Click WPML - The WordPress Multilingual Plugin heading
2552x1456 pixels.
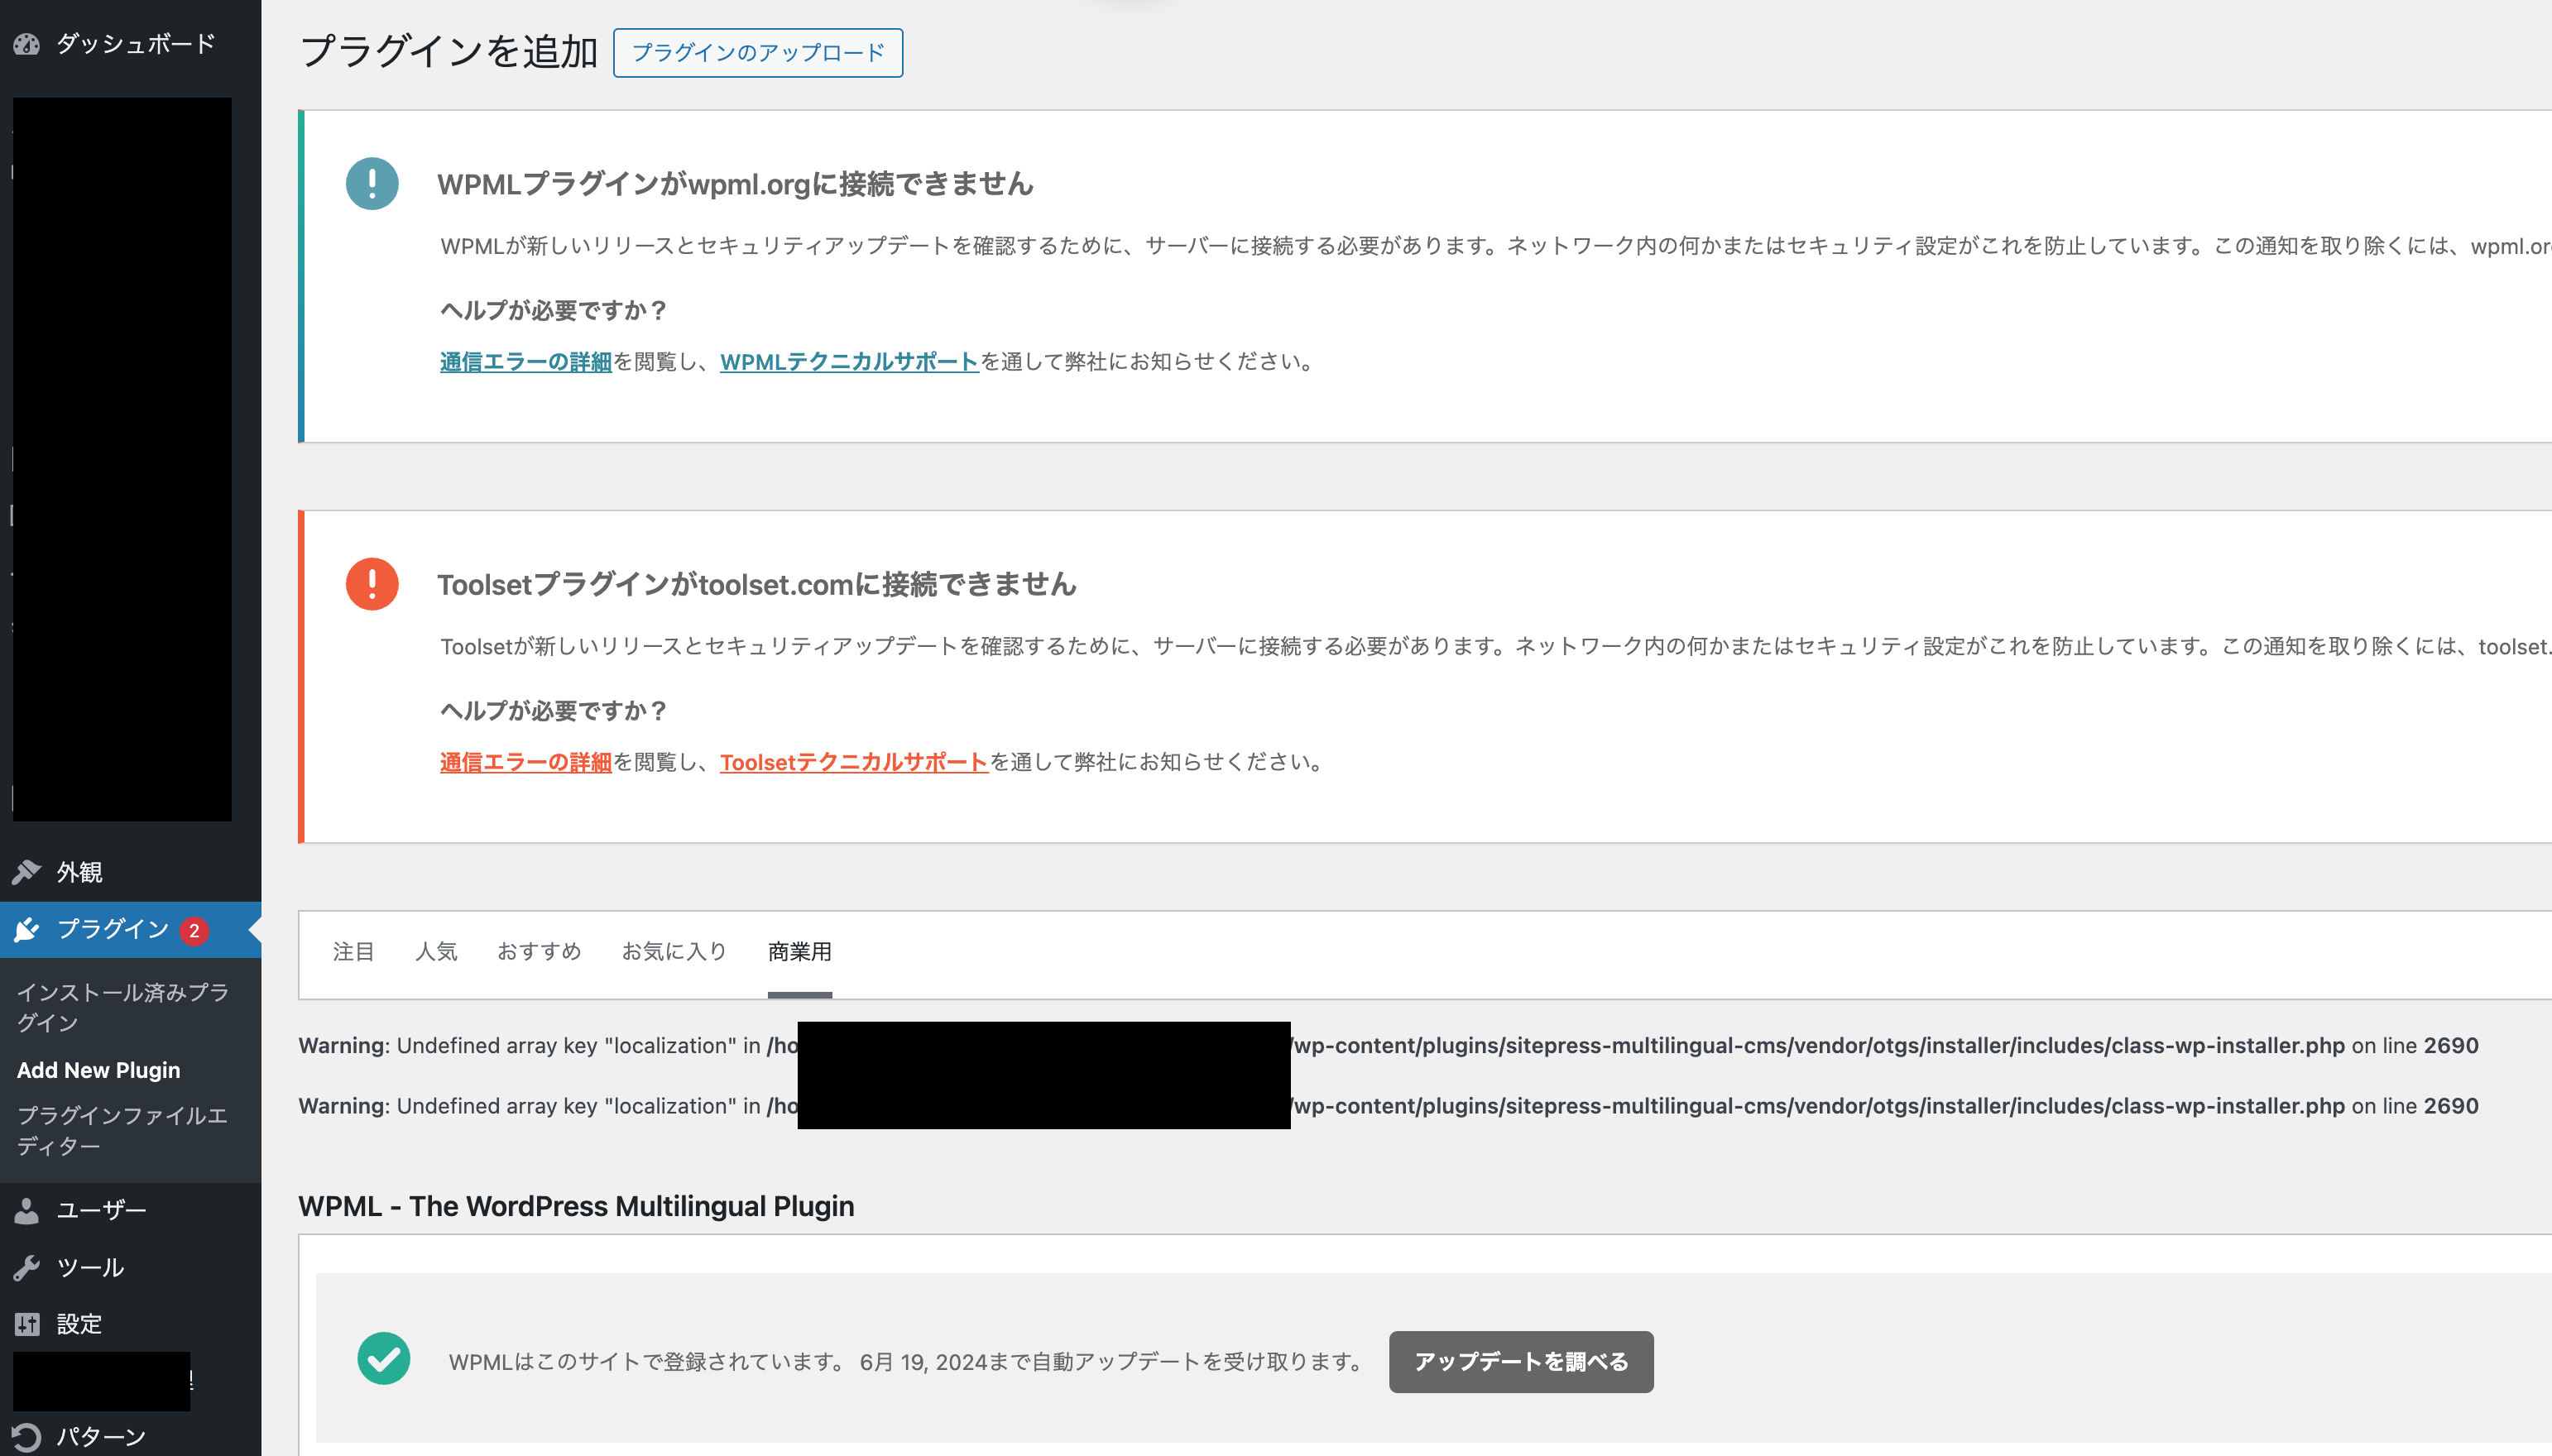point(576,1206)
